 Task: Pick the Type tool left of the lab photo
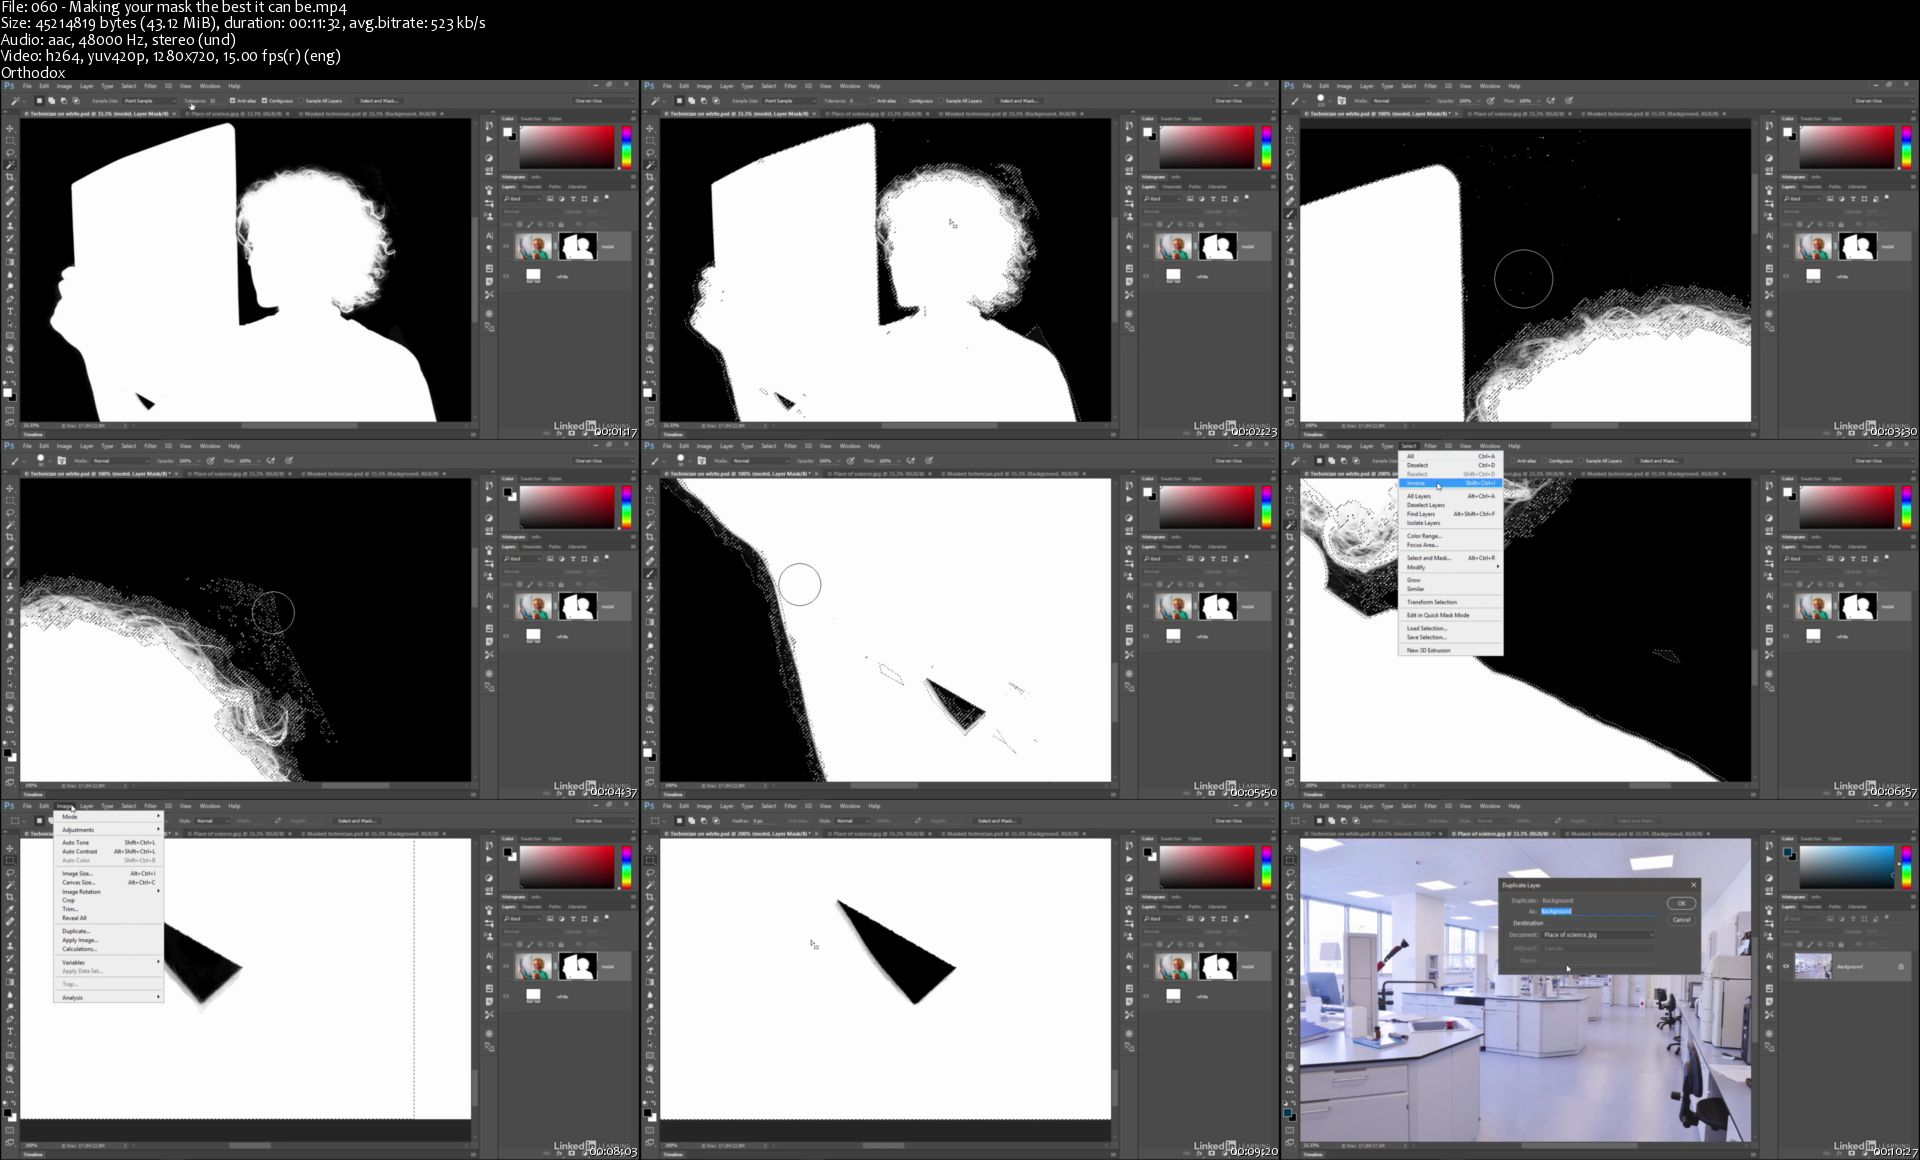1290,1031
